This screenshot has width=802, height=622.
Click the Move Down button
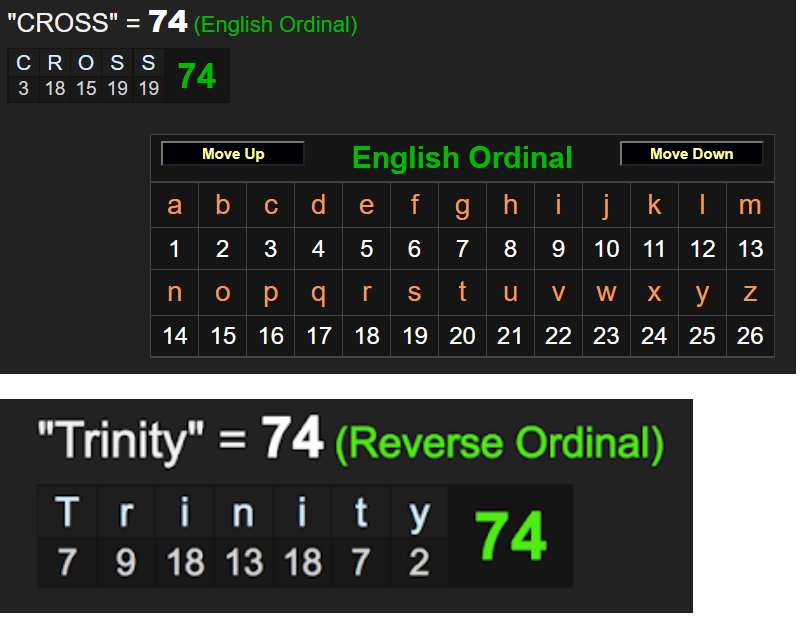pos(691,154)
